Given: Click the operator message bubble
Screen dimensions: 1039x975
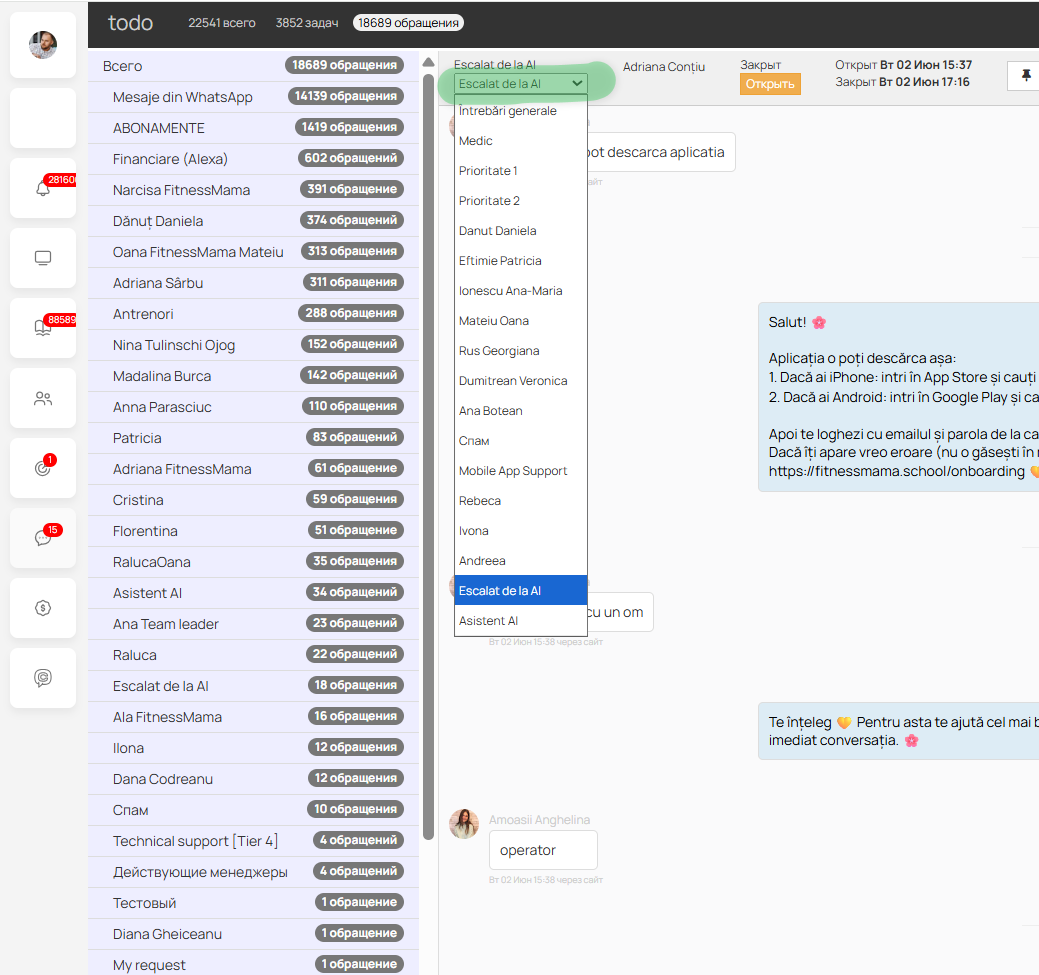Looking at the screenshot, I should (x=543, y=850).
